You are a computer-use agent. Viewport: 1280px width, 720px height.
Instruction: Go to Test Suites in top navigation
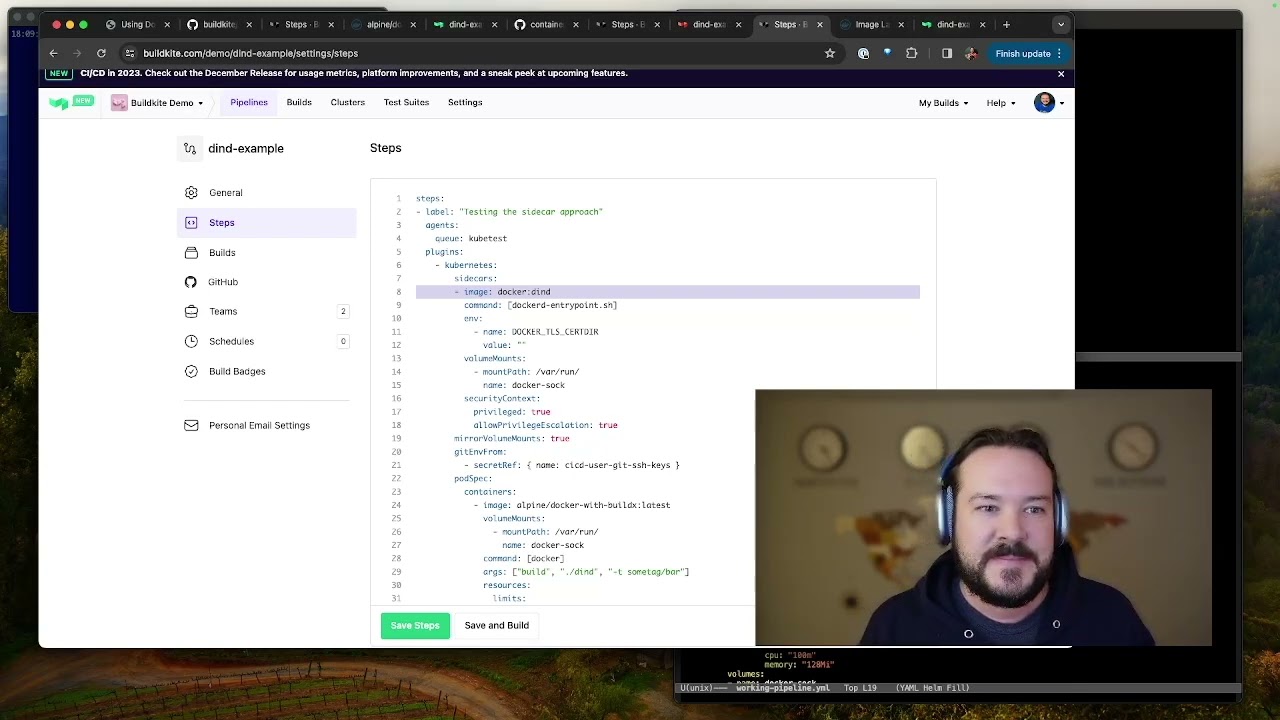coord(406,102)
